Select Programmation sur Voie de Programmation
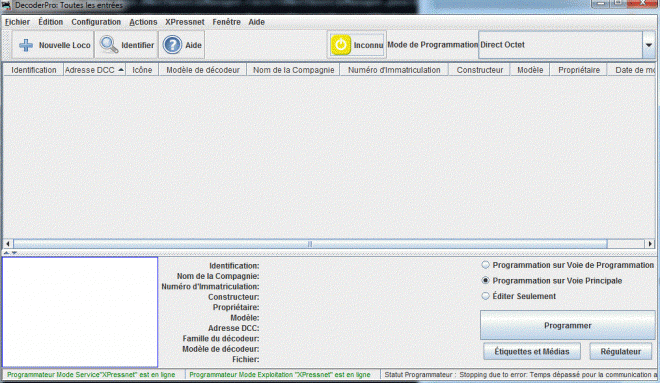This screenshot has width=660, height=383. pyautogui.click(x=485, y=265)
